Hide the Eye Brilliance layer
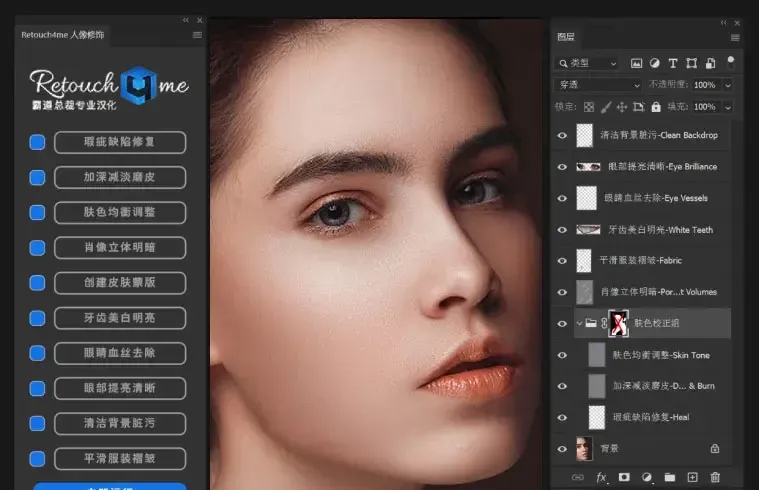759x490 pixels. click(562, 167)
